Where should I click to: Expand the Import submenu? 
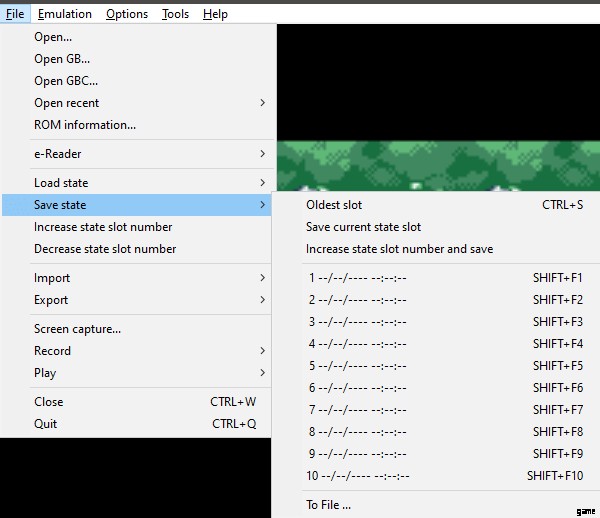(52, 278)
